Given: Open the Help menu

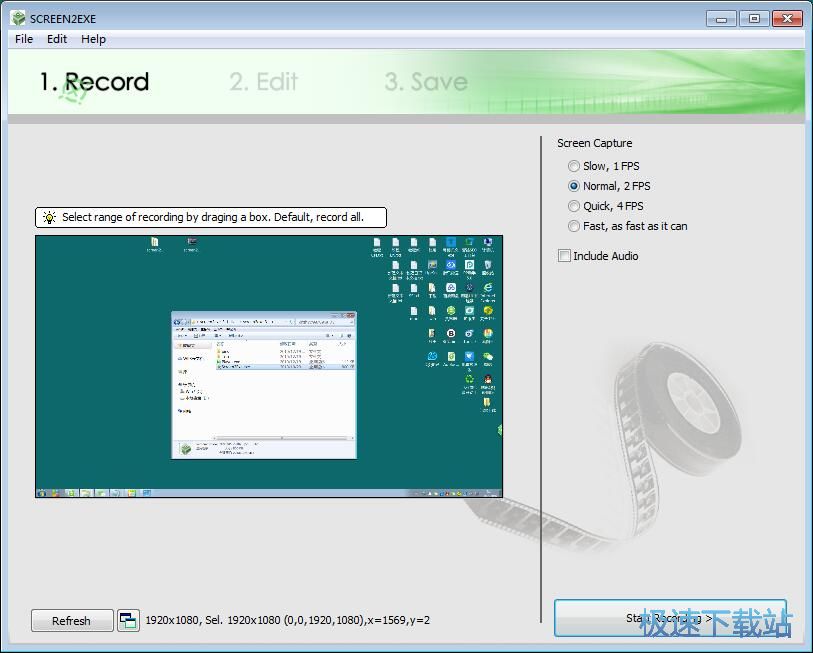Looking at the screenshot, I should (x=93, y=39).
